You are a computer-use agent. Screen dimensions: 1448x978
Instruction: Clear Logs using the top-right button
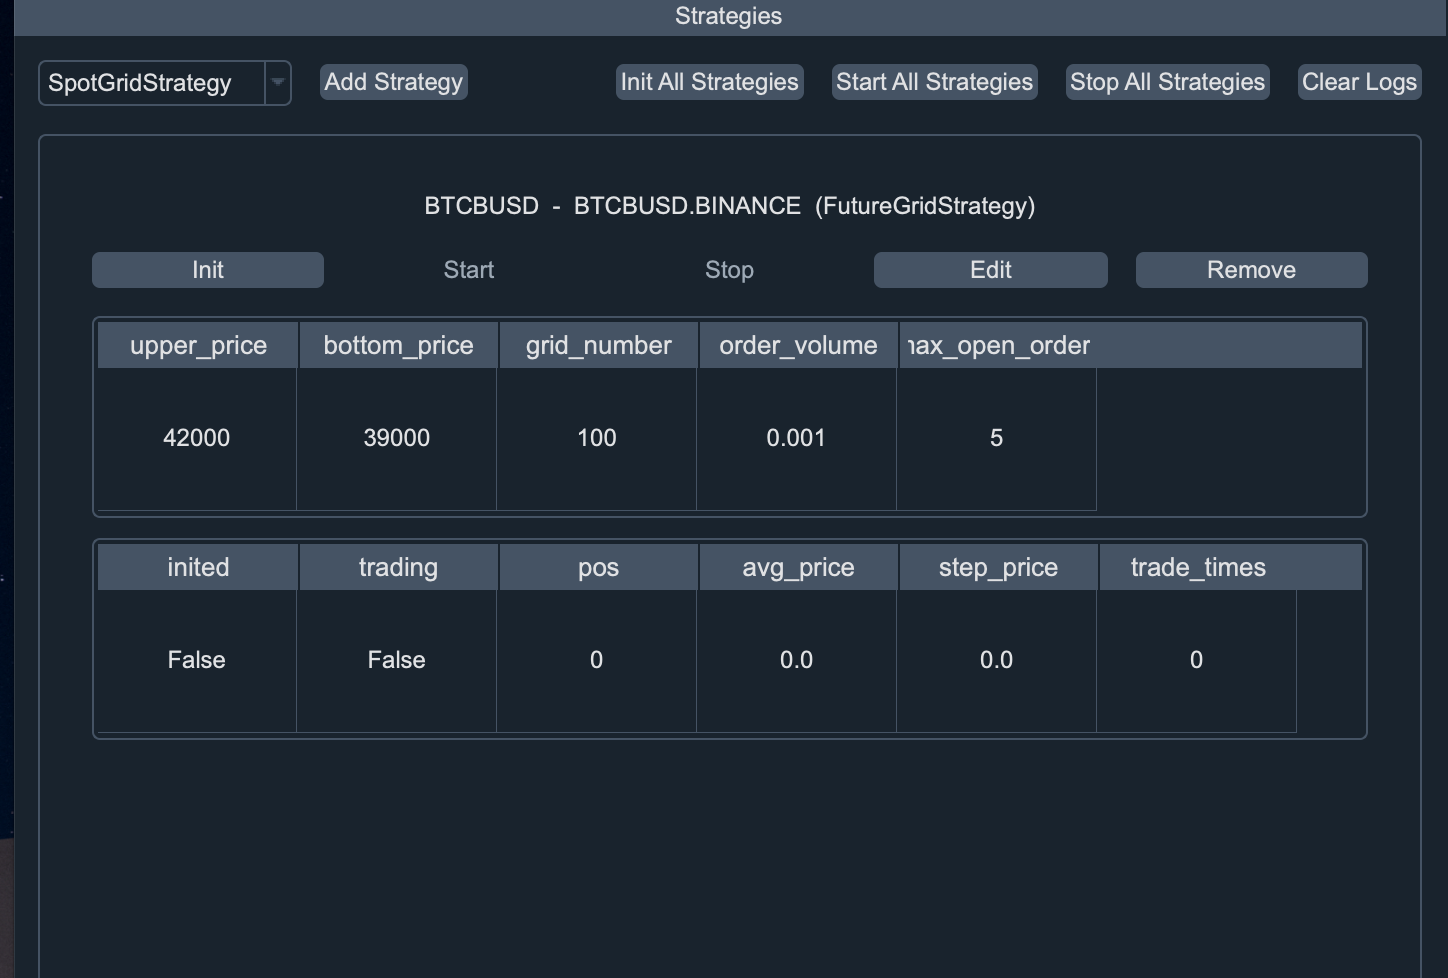(1359, 82)
